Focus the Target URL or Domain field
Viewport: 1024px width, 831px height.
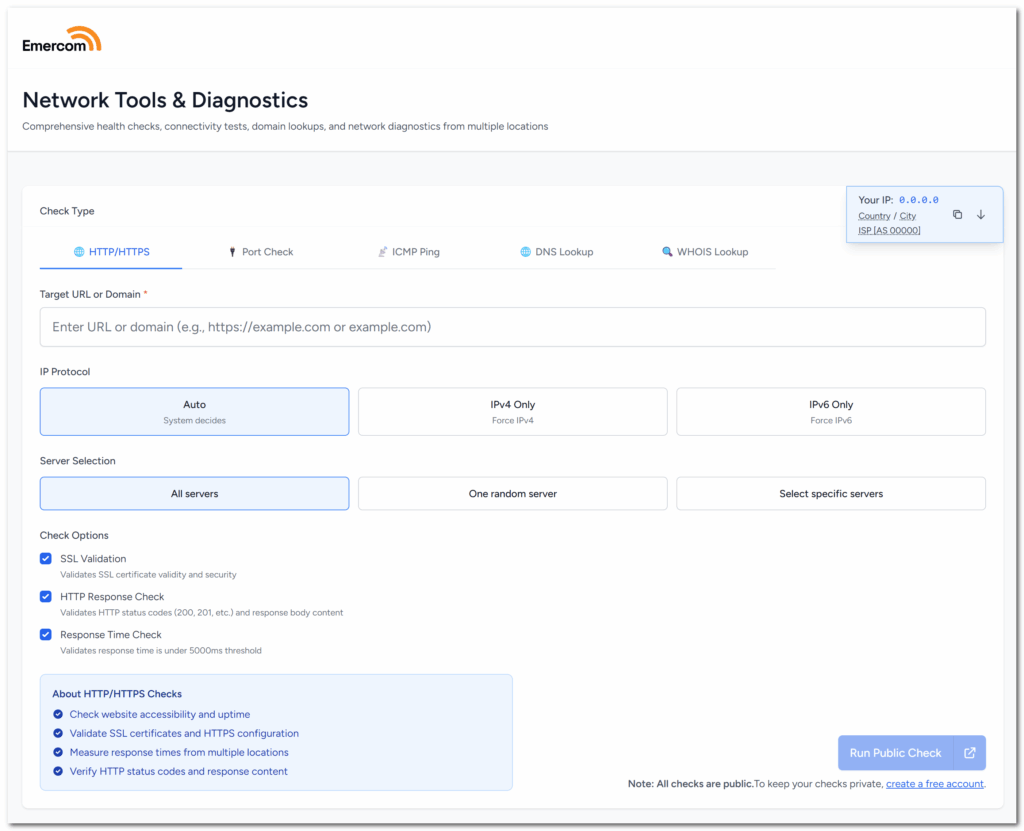tap(512, 327)
